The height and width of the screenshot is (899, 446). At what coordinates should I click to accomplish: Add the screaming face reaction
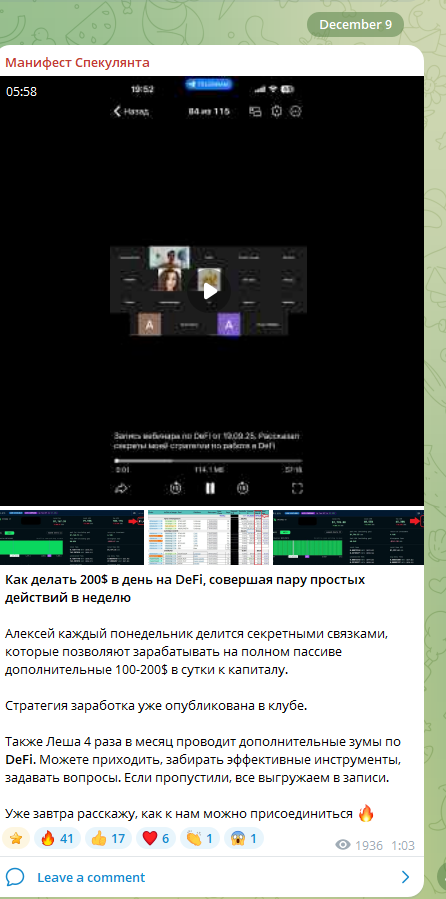(x=244, y=838)
